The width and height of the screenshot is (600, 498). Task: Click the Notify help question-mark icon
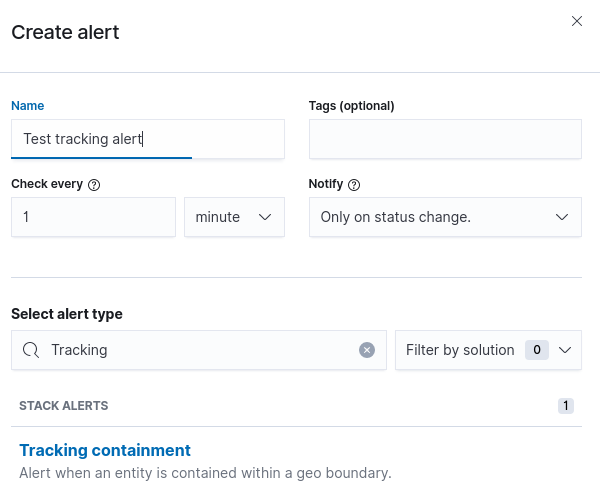click(x=354, y=185)
